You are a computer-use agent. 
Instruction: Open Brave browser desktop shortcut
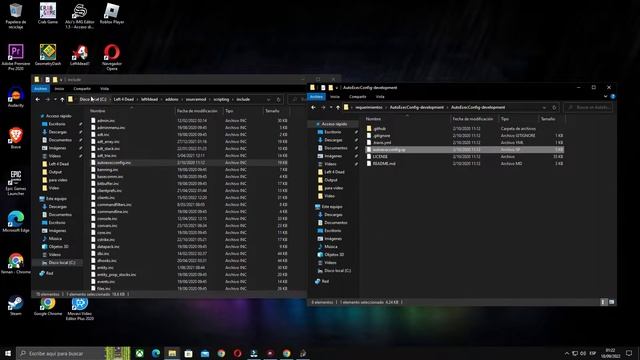pos(16,138)
